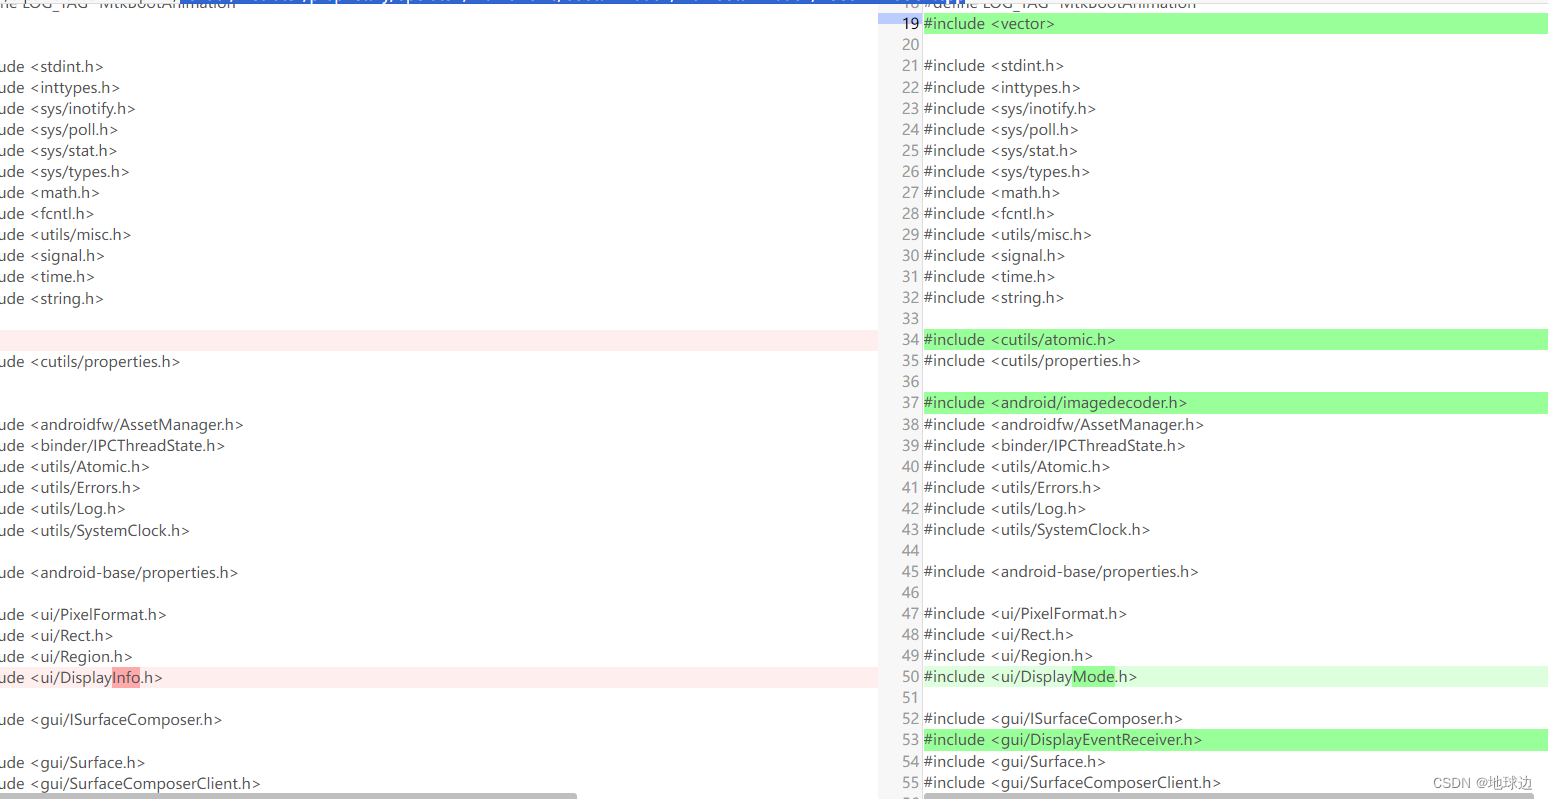Click the include signal.h line 30
Screen dimensions: 1548x799
(x=993, y=255)
